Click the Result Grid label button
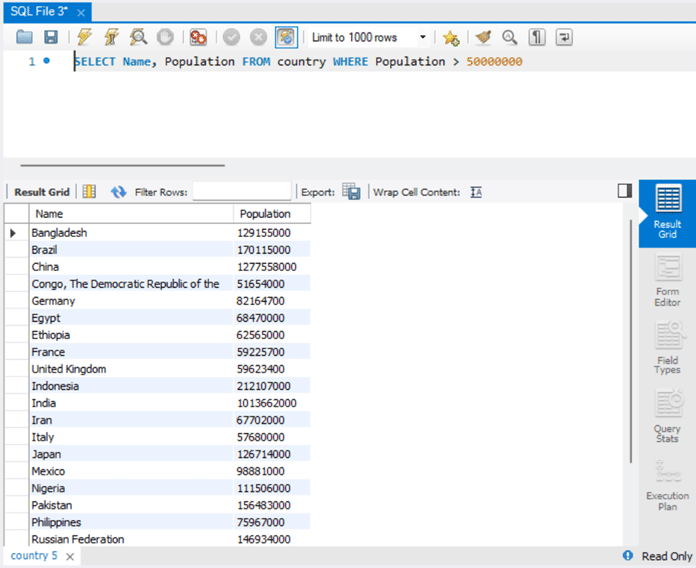This screenshot has width=696, height=568. pos(42,192)
